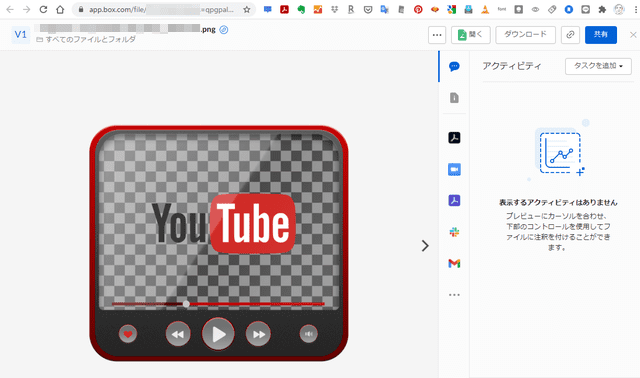Image resolution: width=640 pixels, height=378 pixels.
Task: Open the すべてのファイルとフォルダ breadcrumb link
Action: click(90, 40)
